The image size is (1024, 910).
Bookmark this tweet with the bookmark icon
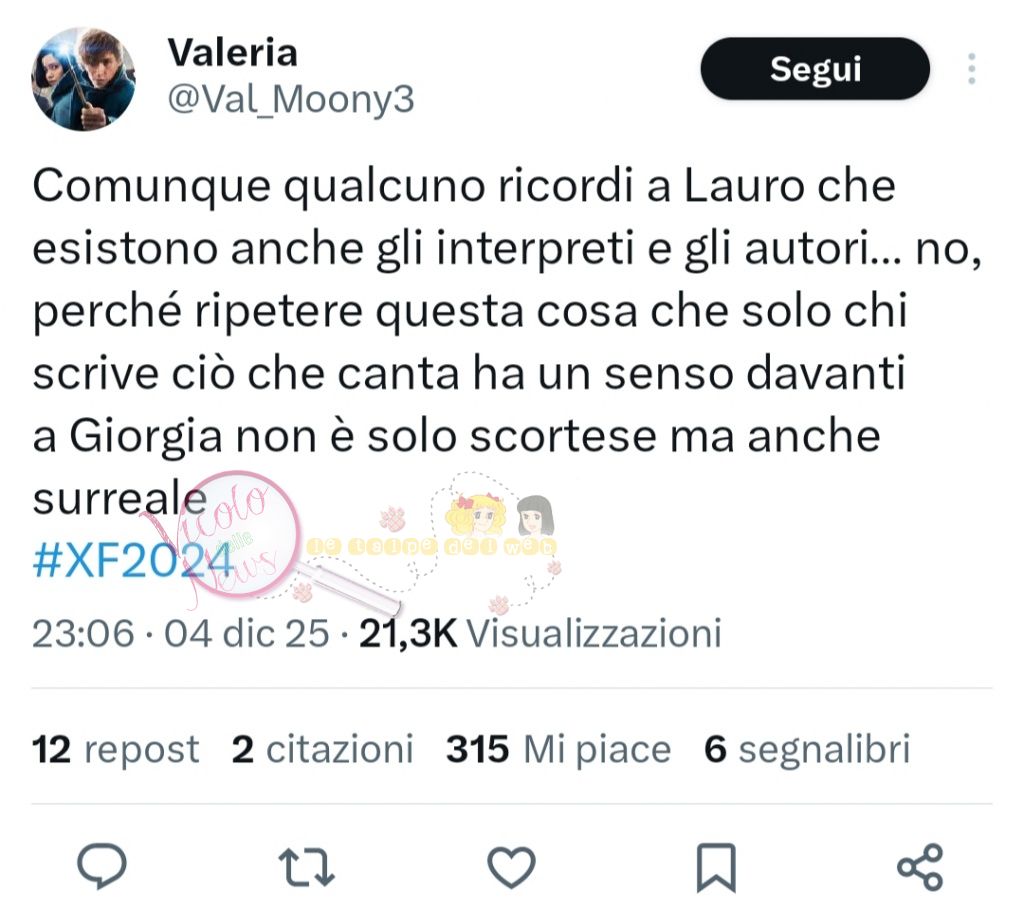[716, 868]
